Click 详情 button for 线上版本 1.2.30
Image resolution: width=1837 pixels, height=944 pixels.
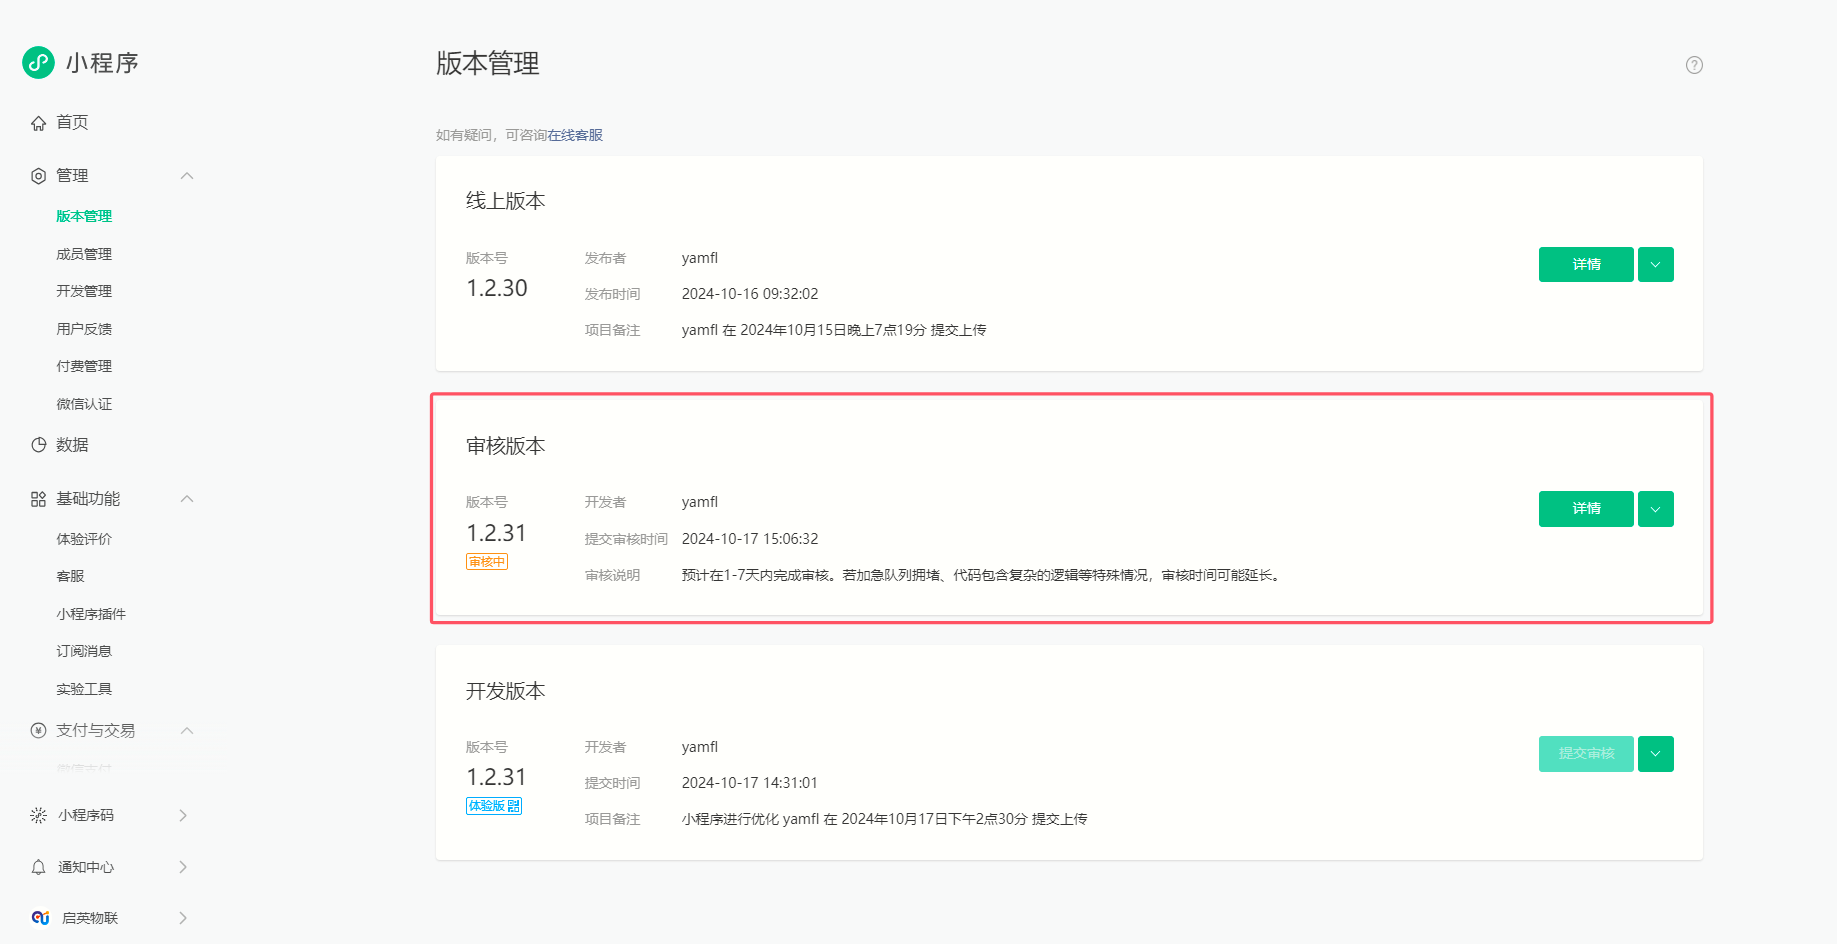click(x=1586, y=265)
